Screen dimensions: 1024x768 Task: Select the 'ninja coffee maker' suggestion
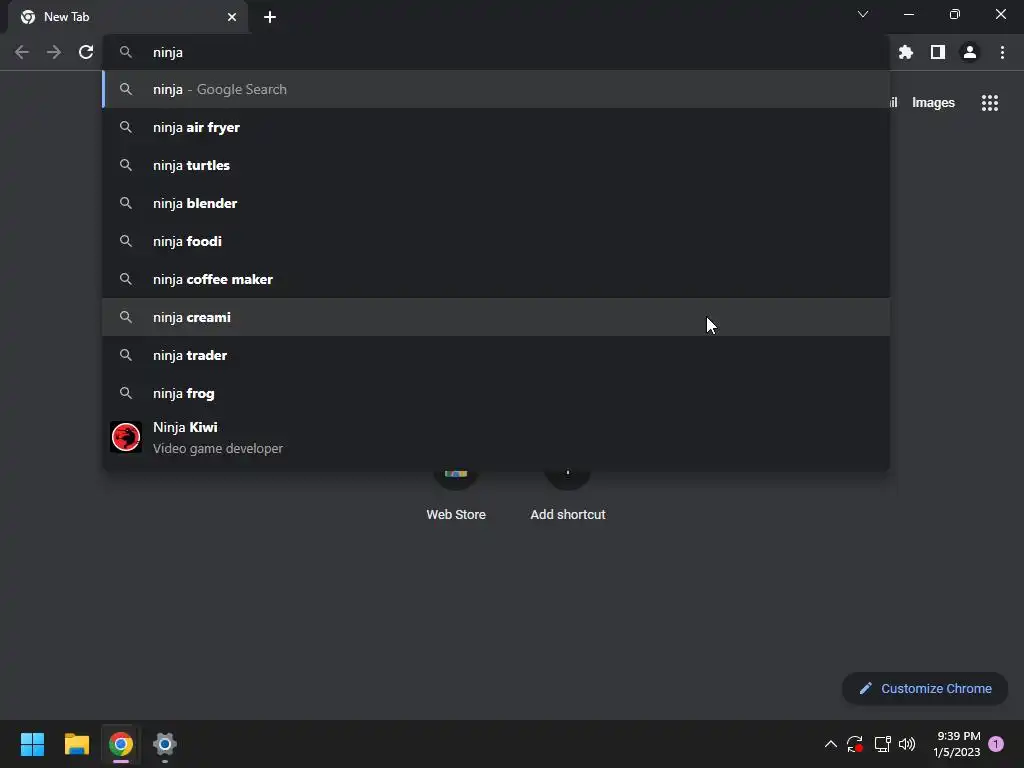coord(496,279)
